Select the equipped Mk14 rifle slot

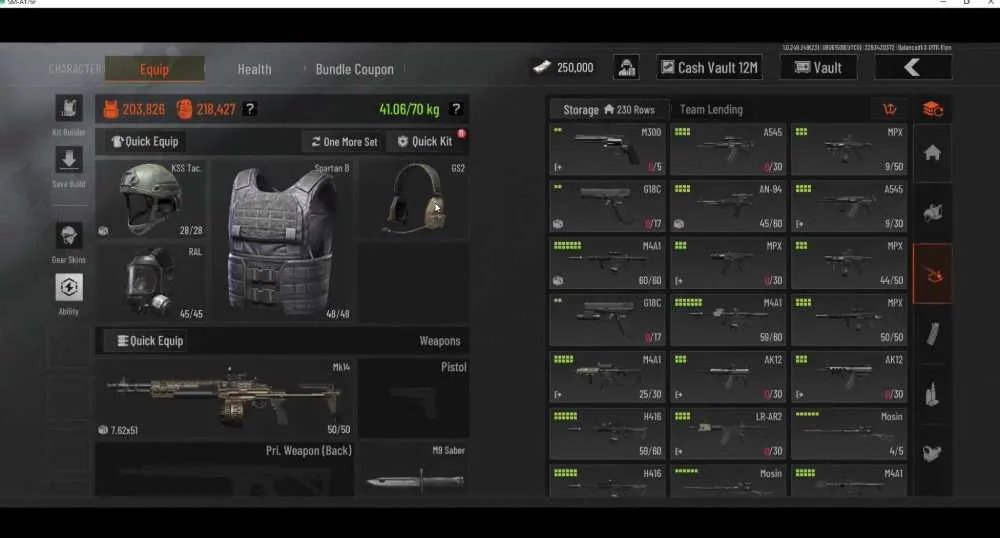[224, 398]
